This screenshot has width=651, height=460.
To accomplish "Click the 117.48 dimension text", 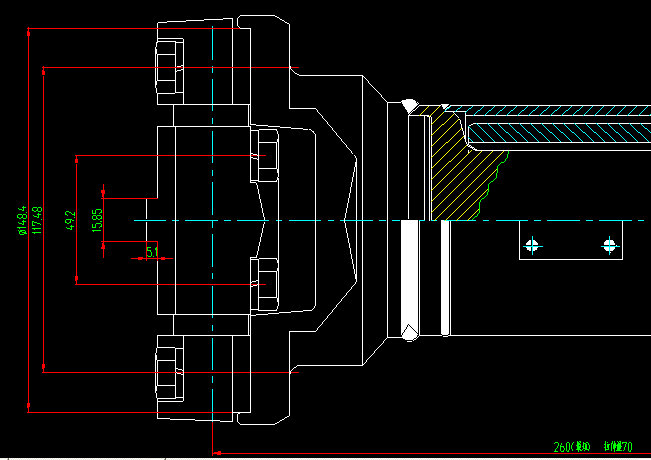I will (x=38, y=220).
